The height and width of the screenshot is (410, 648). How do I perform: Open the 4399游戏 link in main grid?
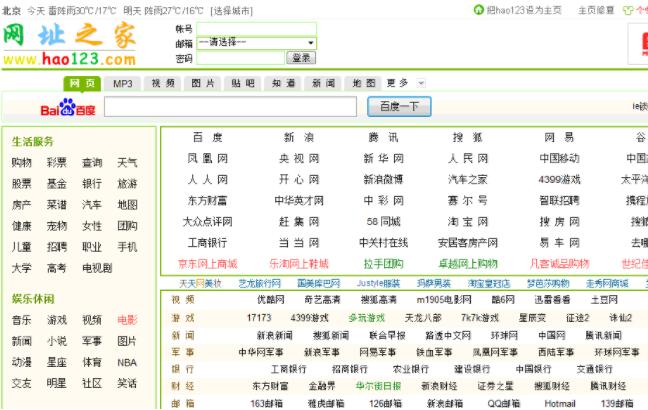point(559,180)
